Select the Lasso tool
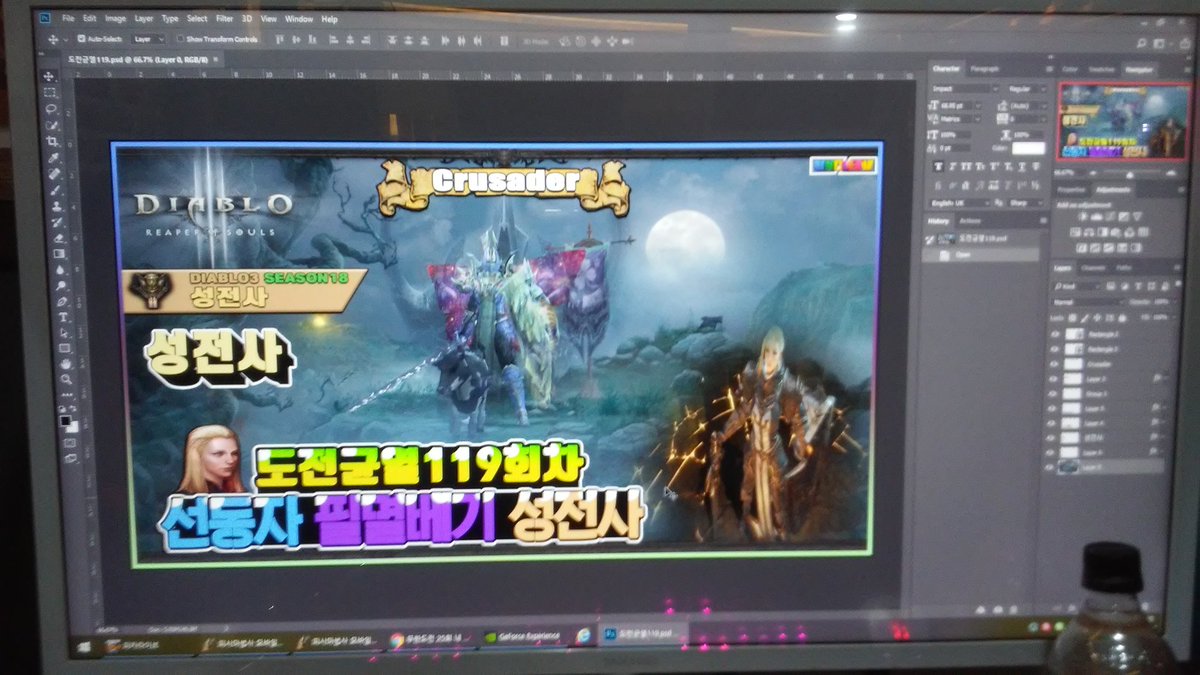This screenshot has height=675, width=1200. 50,109
